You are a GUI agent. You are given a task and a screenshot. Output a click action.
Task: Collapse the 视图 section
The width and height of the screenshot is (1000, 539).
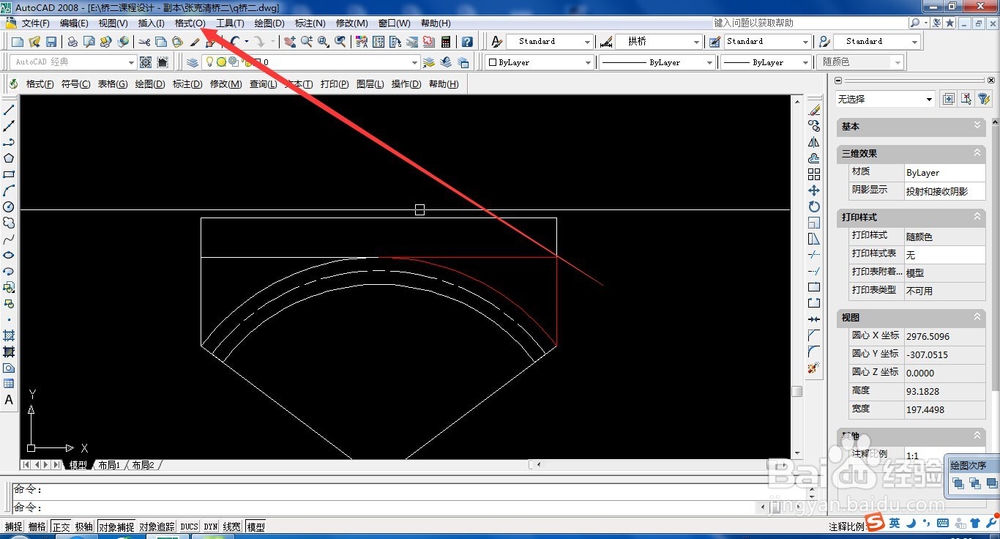976,317
